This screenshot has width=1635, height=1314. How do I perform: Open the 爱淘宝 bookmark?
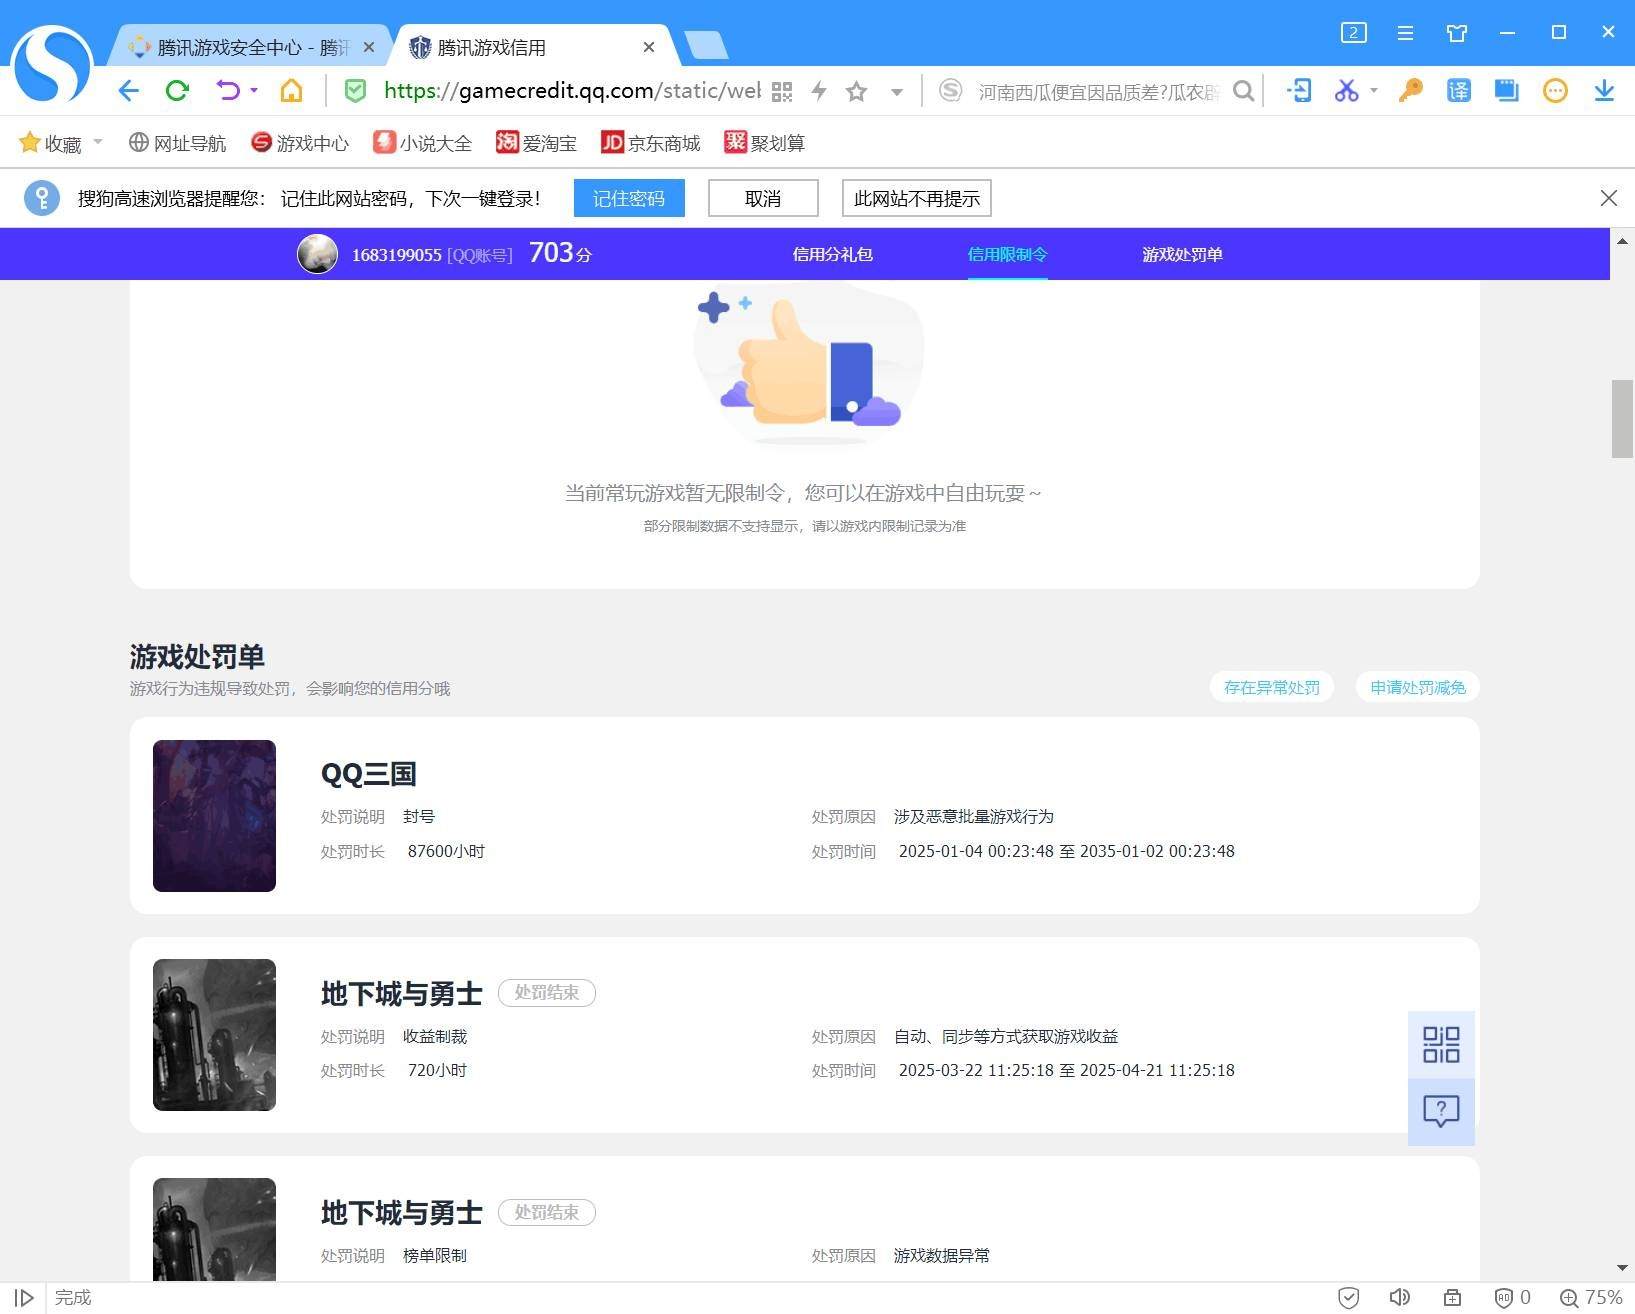(537, 143)
